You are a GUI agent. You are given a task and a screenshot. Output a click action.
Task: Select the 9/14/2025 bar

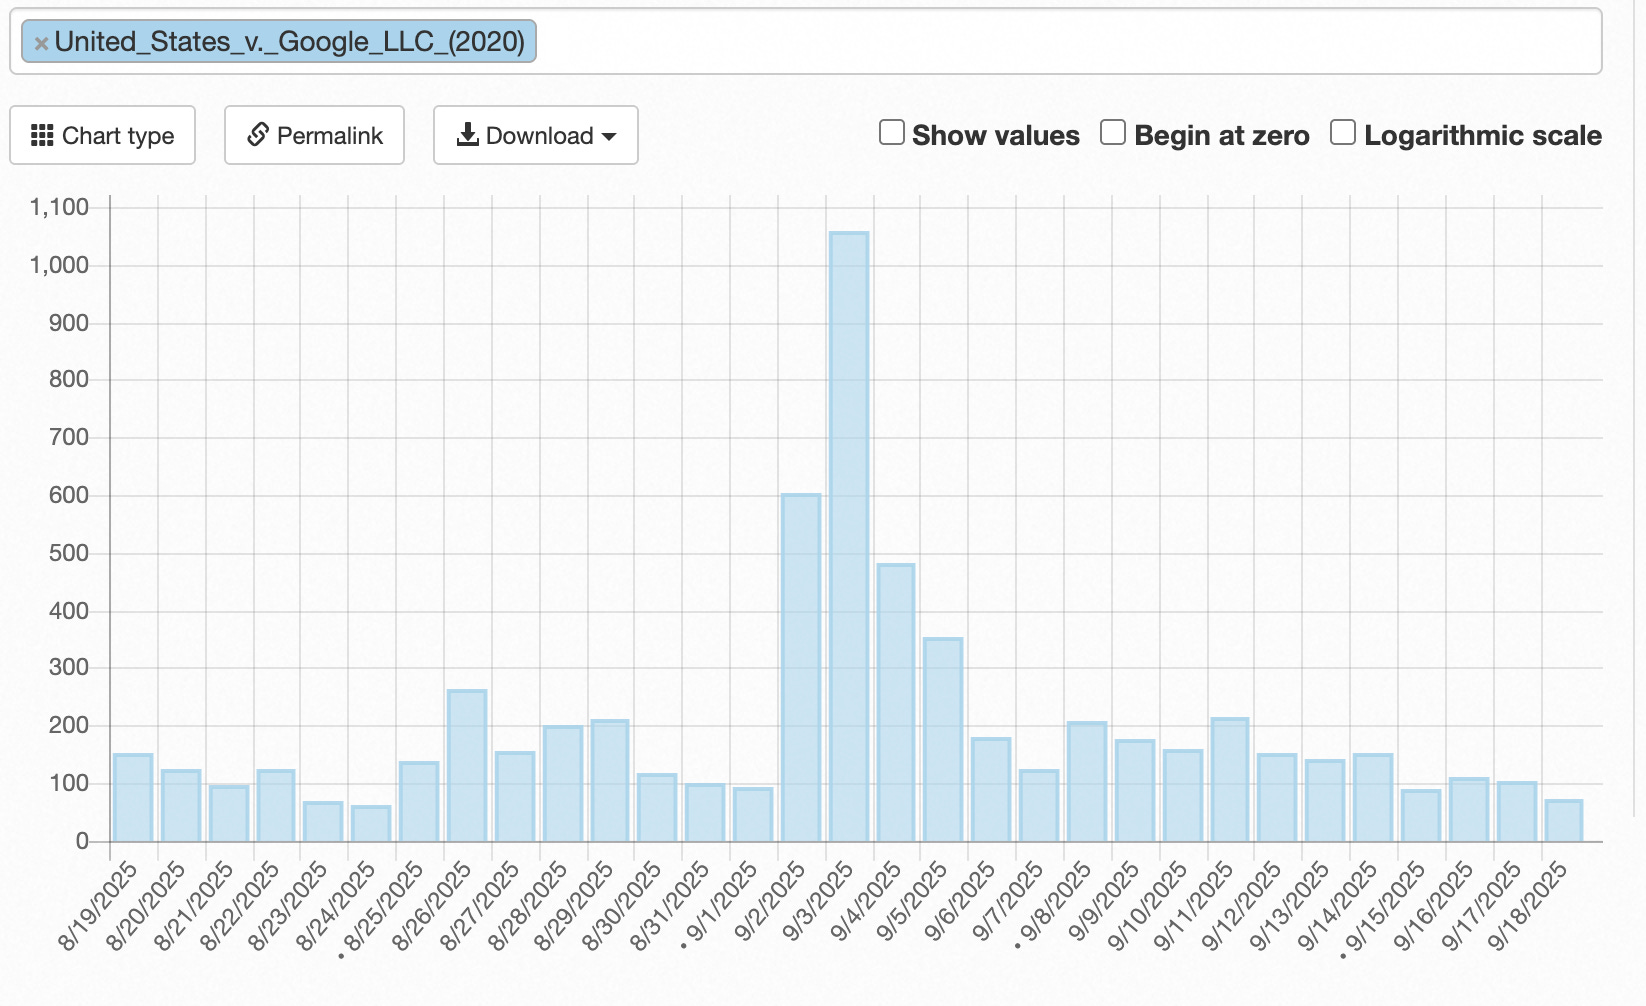tap(1373, 798)
